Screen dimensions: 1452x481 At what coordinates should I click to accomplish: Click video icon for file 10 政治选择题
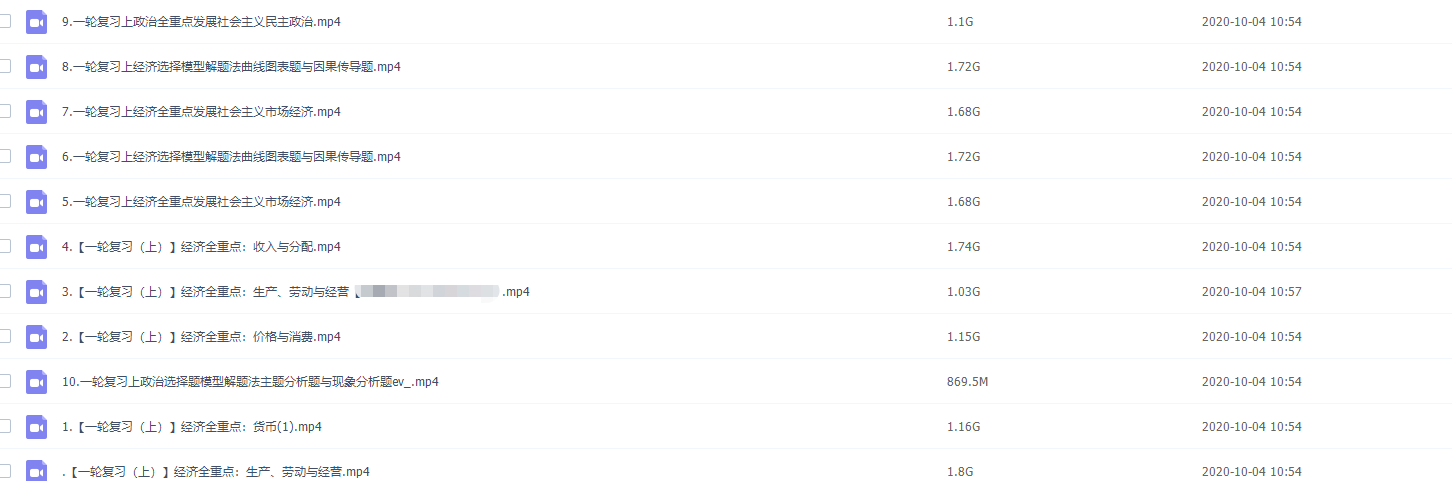pyautogui.click(x=37, y=382)
